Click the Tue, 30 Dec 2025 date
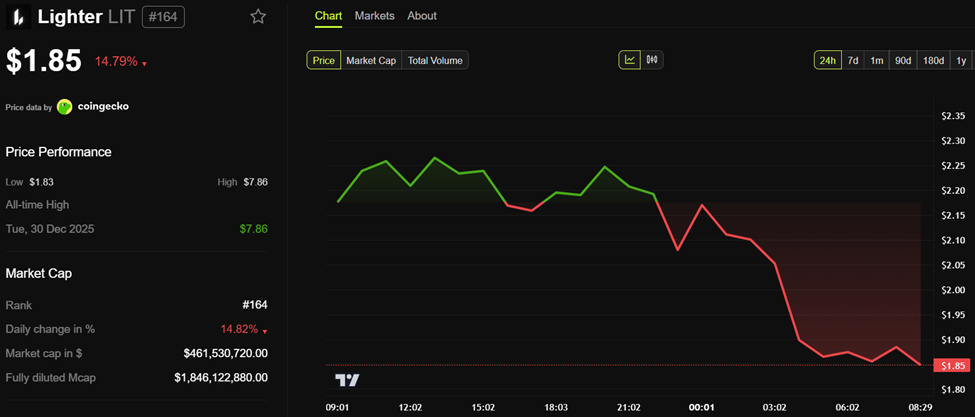Image resolution: width=975 pixels, height=417 pixels. point(50,229)
